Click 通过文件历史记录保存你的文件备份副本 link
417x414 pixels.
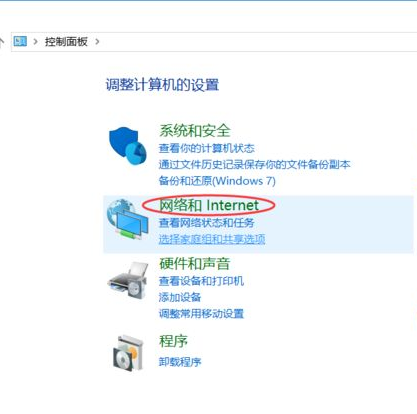tap(254, 164)
